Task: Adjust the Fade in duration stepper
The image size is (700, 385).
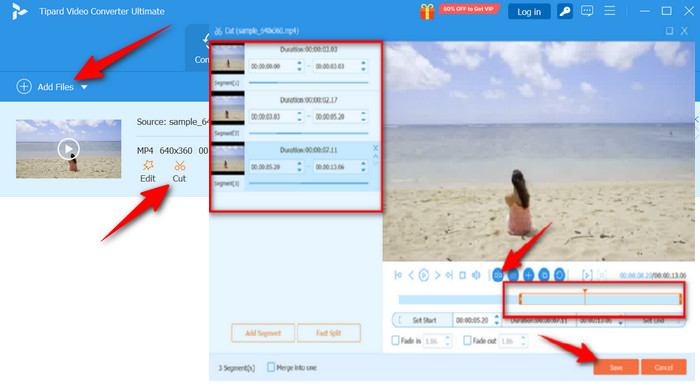Action: click(448, 341)
